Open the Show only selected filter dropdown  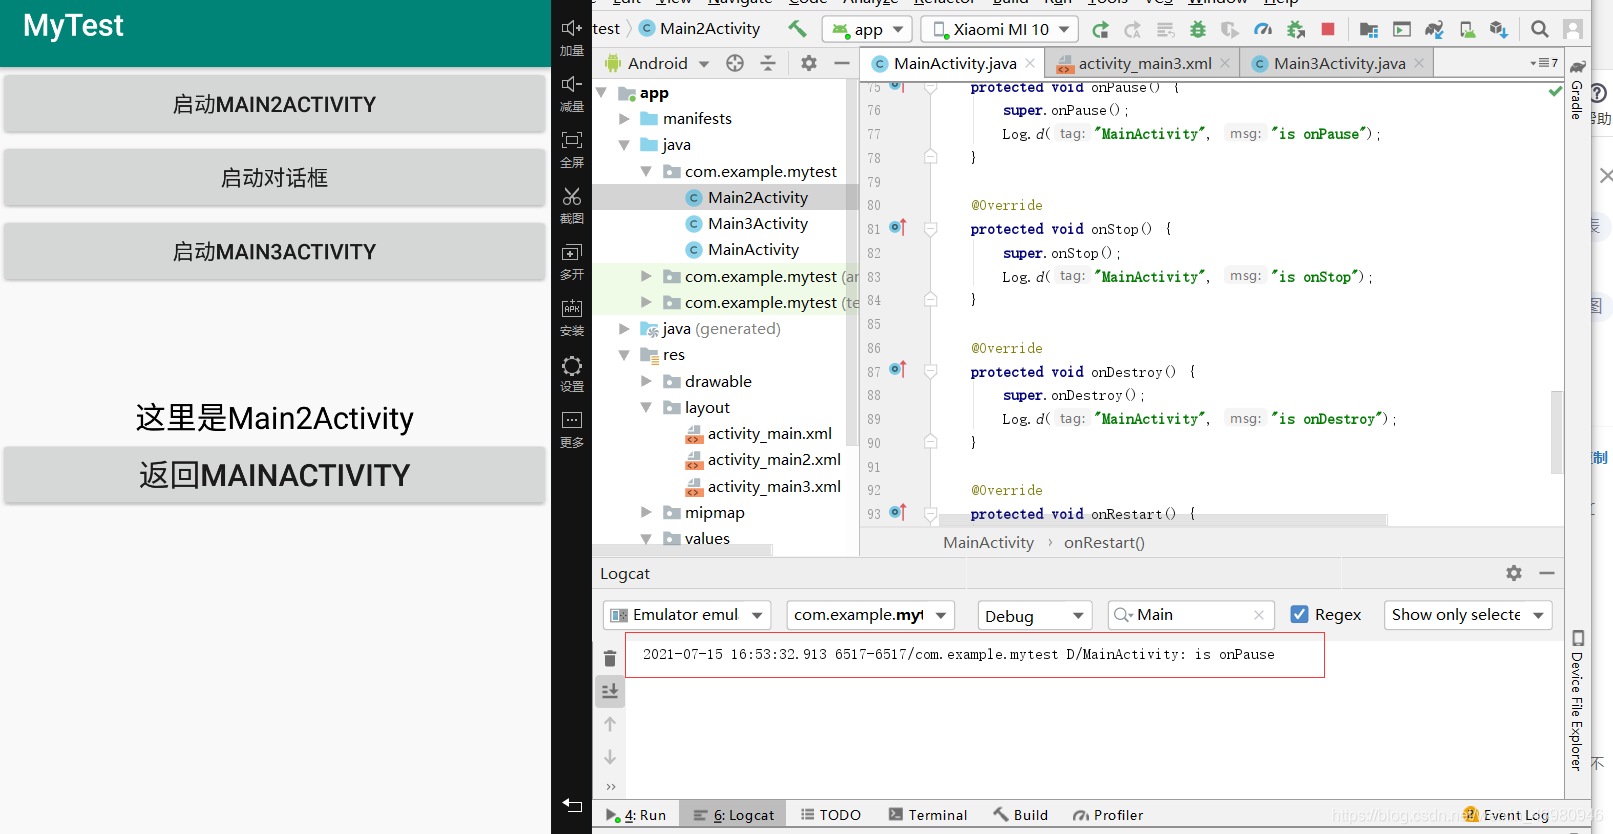(x=1468, y=615)
